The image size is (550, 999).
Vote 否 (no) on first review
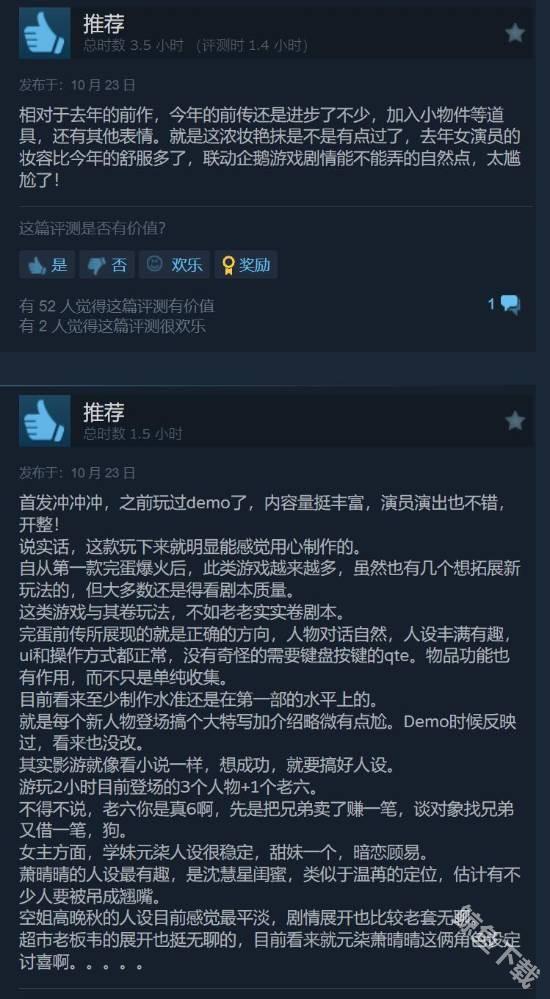[x=107, y=264]
